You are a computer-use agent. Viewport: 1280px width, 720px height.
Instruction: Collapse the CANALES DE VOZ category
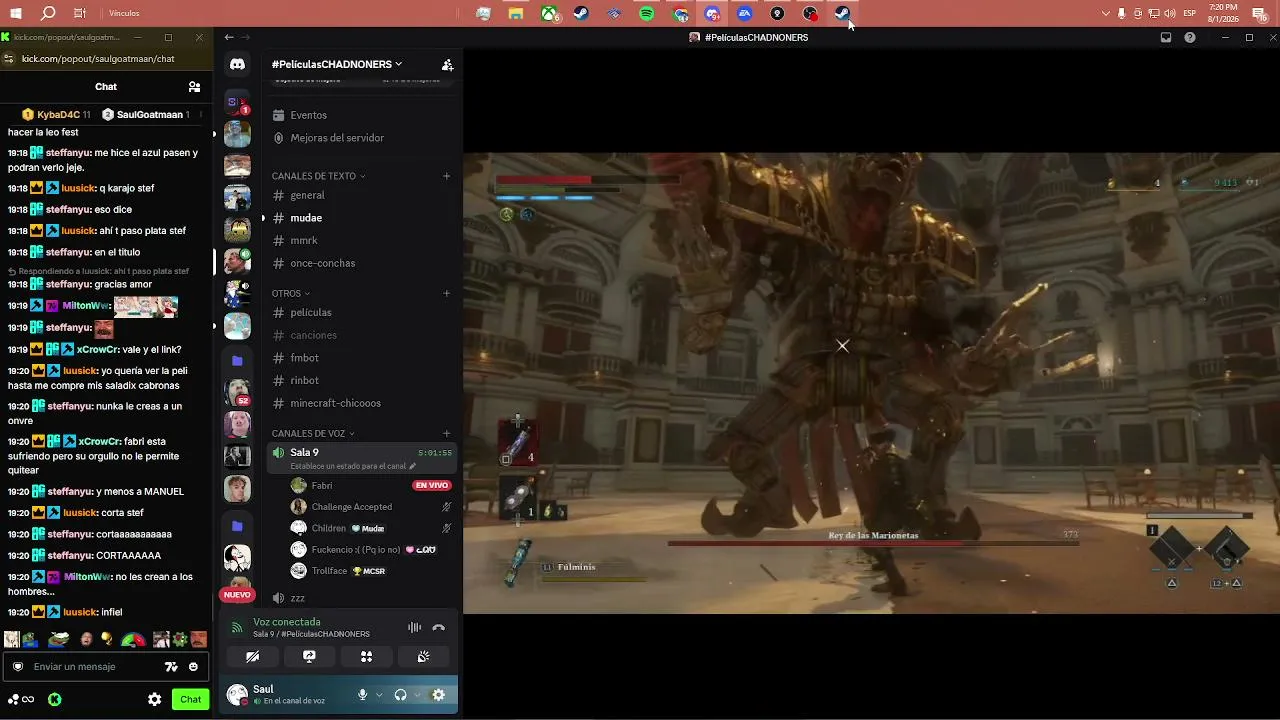click(x=313, y=434)
